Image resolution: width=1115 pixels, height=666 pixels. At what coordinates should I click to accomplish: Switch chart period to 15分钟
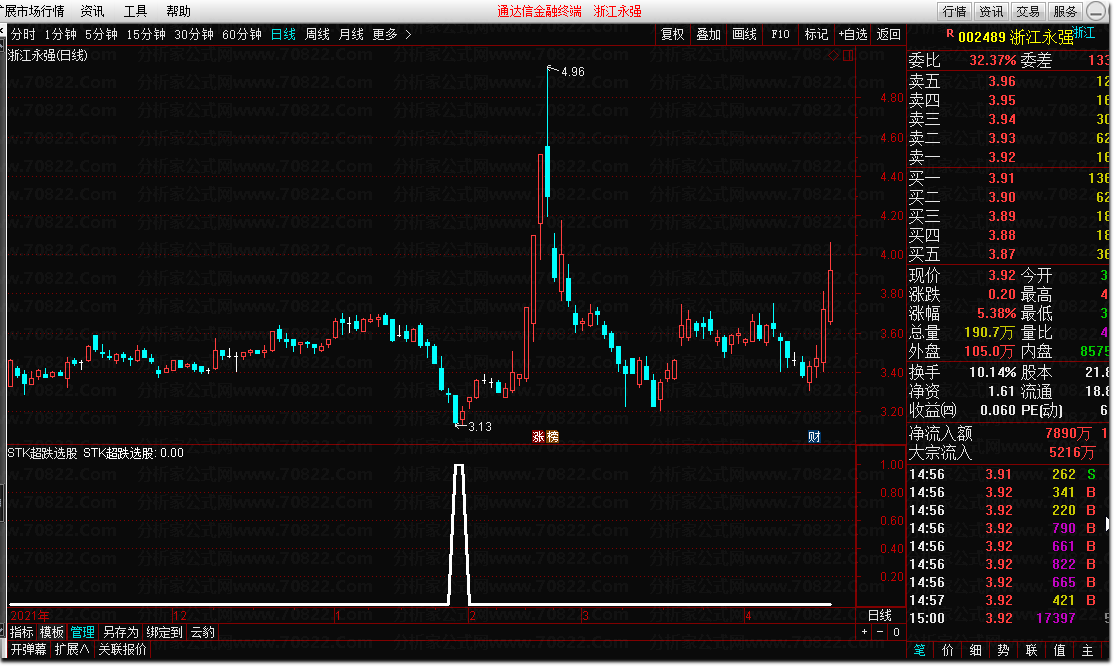pos(146,34)
